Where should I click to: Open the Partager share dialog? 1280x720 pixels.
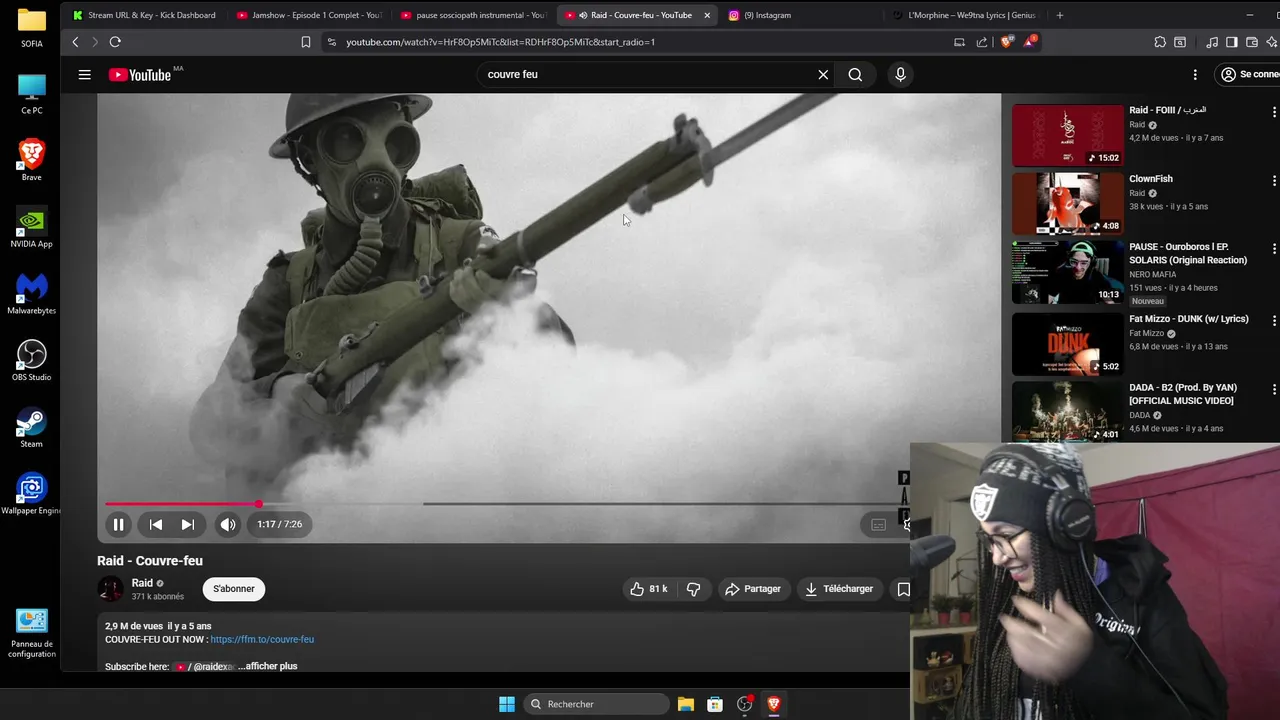753,589
